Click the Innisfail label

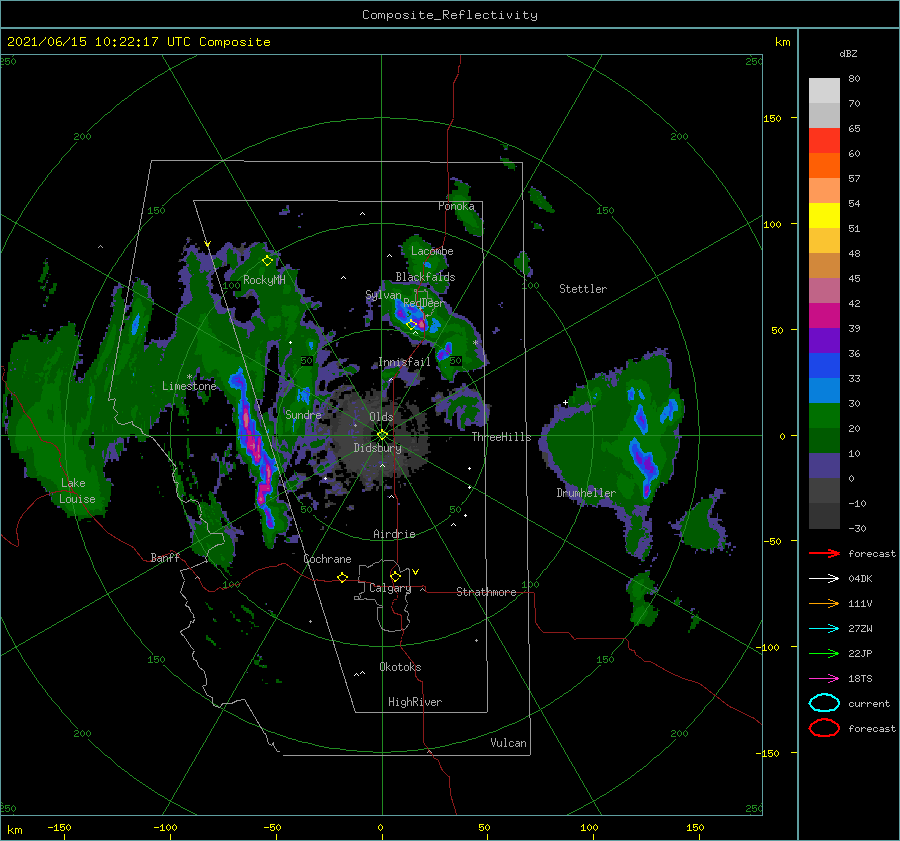pyautogui.click(x=404, y=362)
